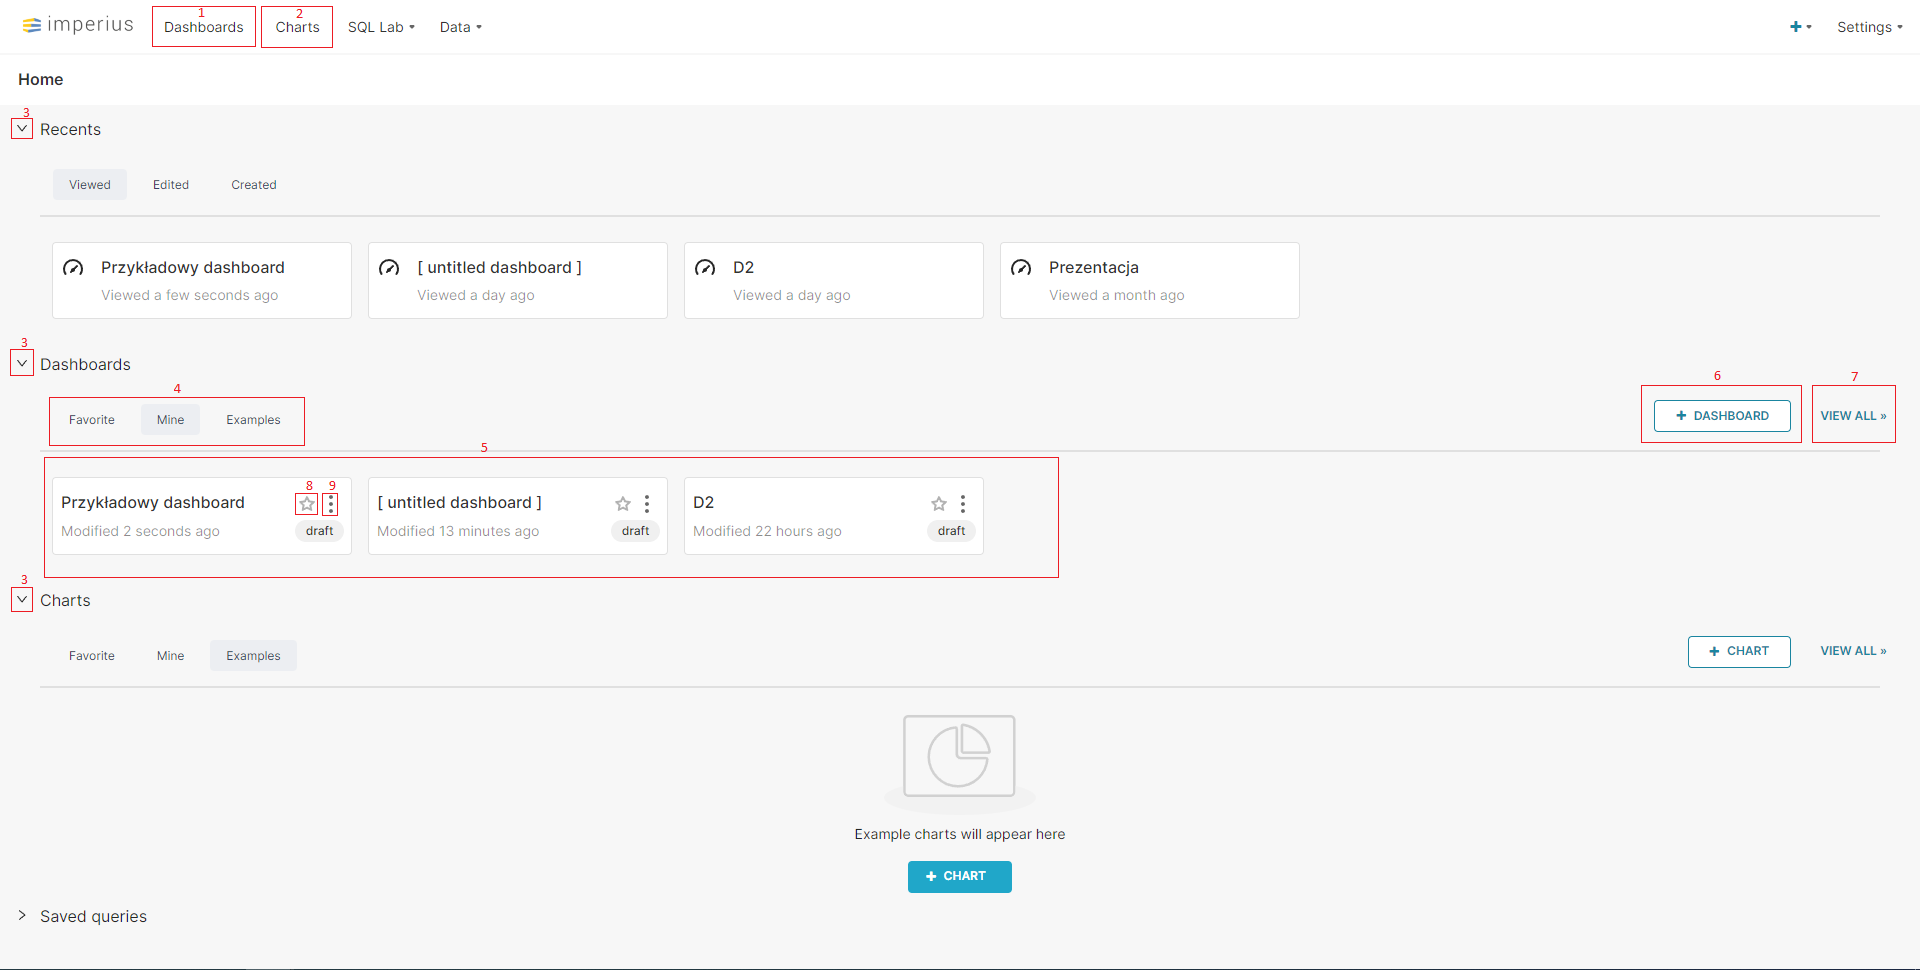Click the empty chart placeholder image
Image resolution: width=1920 pixels, height=970 pixels.
(x=960, y=762)
